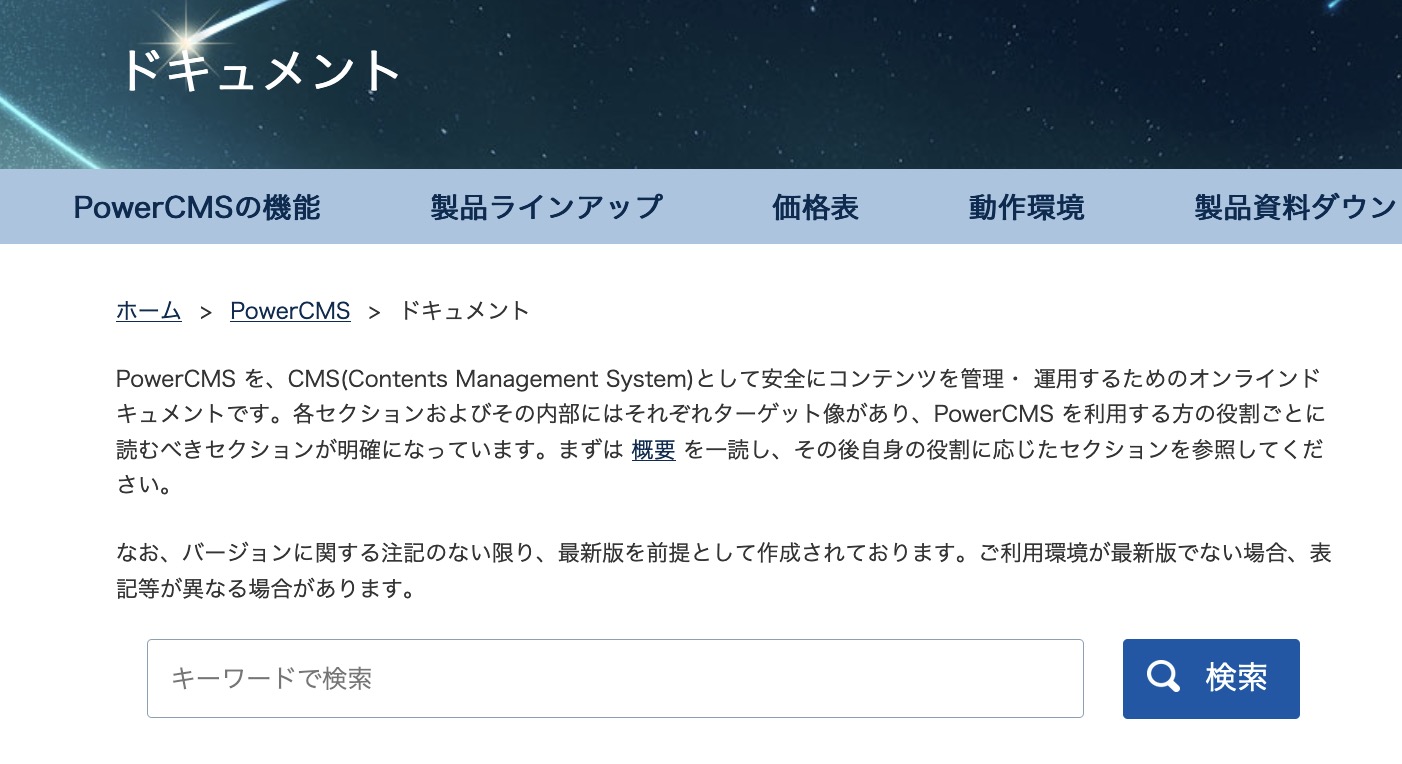Select 価格表 in the navigation bar

pyautogui.click(x=816, y=207)
